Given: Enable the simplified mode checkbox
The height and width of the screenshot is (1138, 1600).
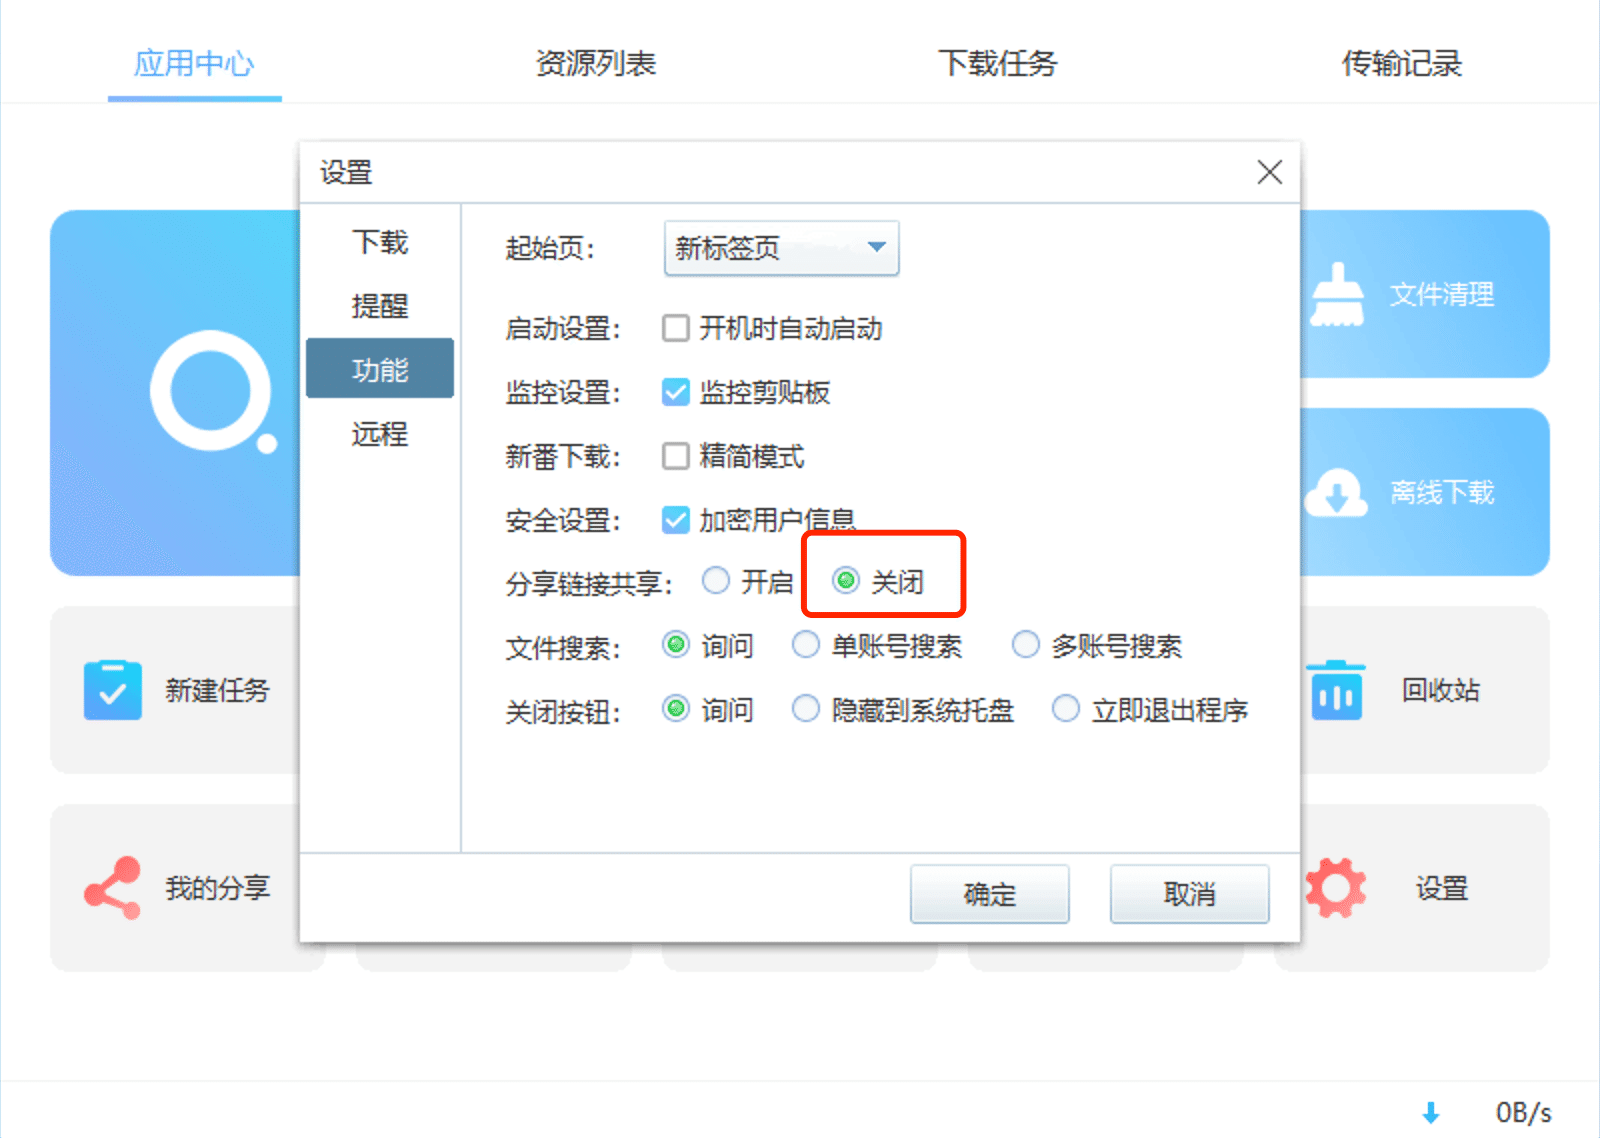Looking at the screenshot, I should tap(676, 456).
